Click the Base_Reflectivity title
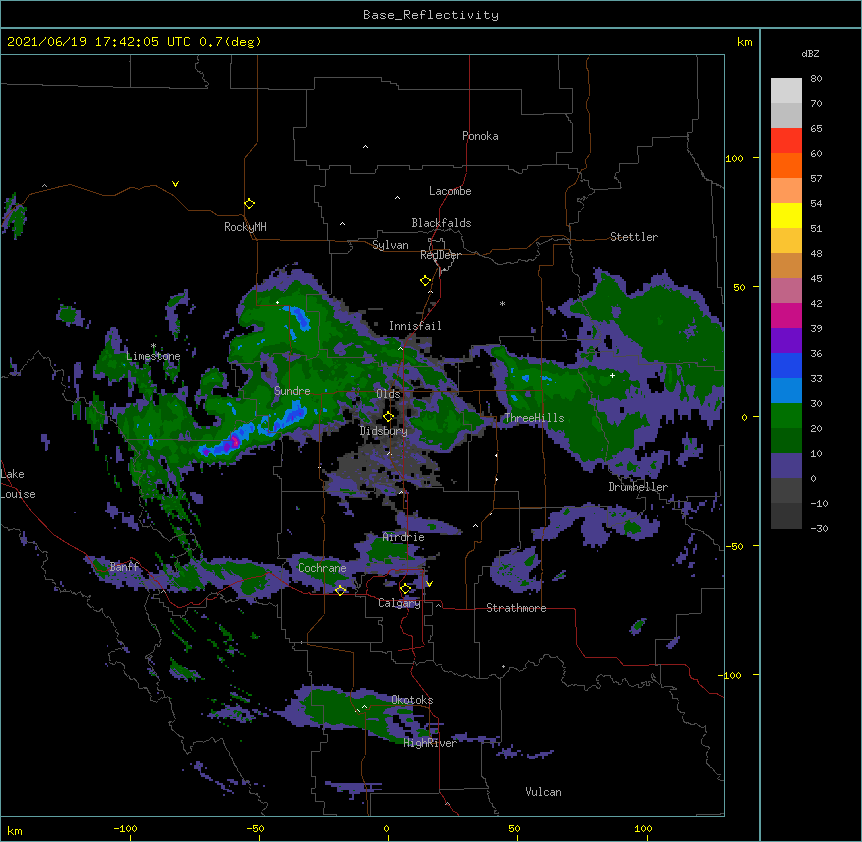Viewport: 862px width, 842px height. (x=431, y=15)
